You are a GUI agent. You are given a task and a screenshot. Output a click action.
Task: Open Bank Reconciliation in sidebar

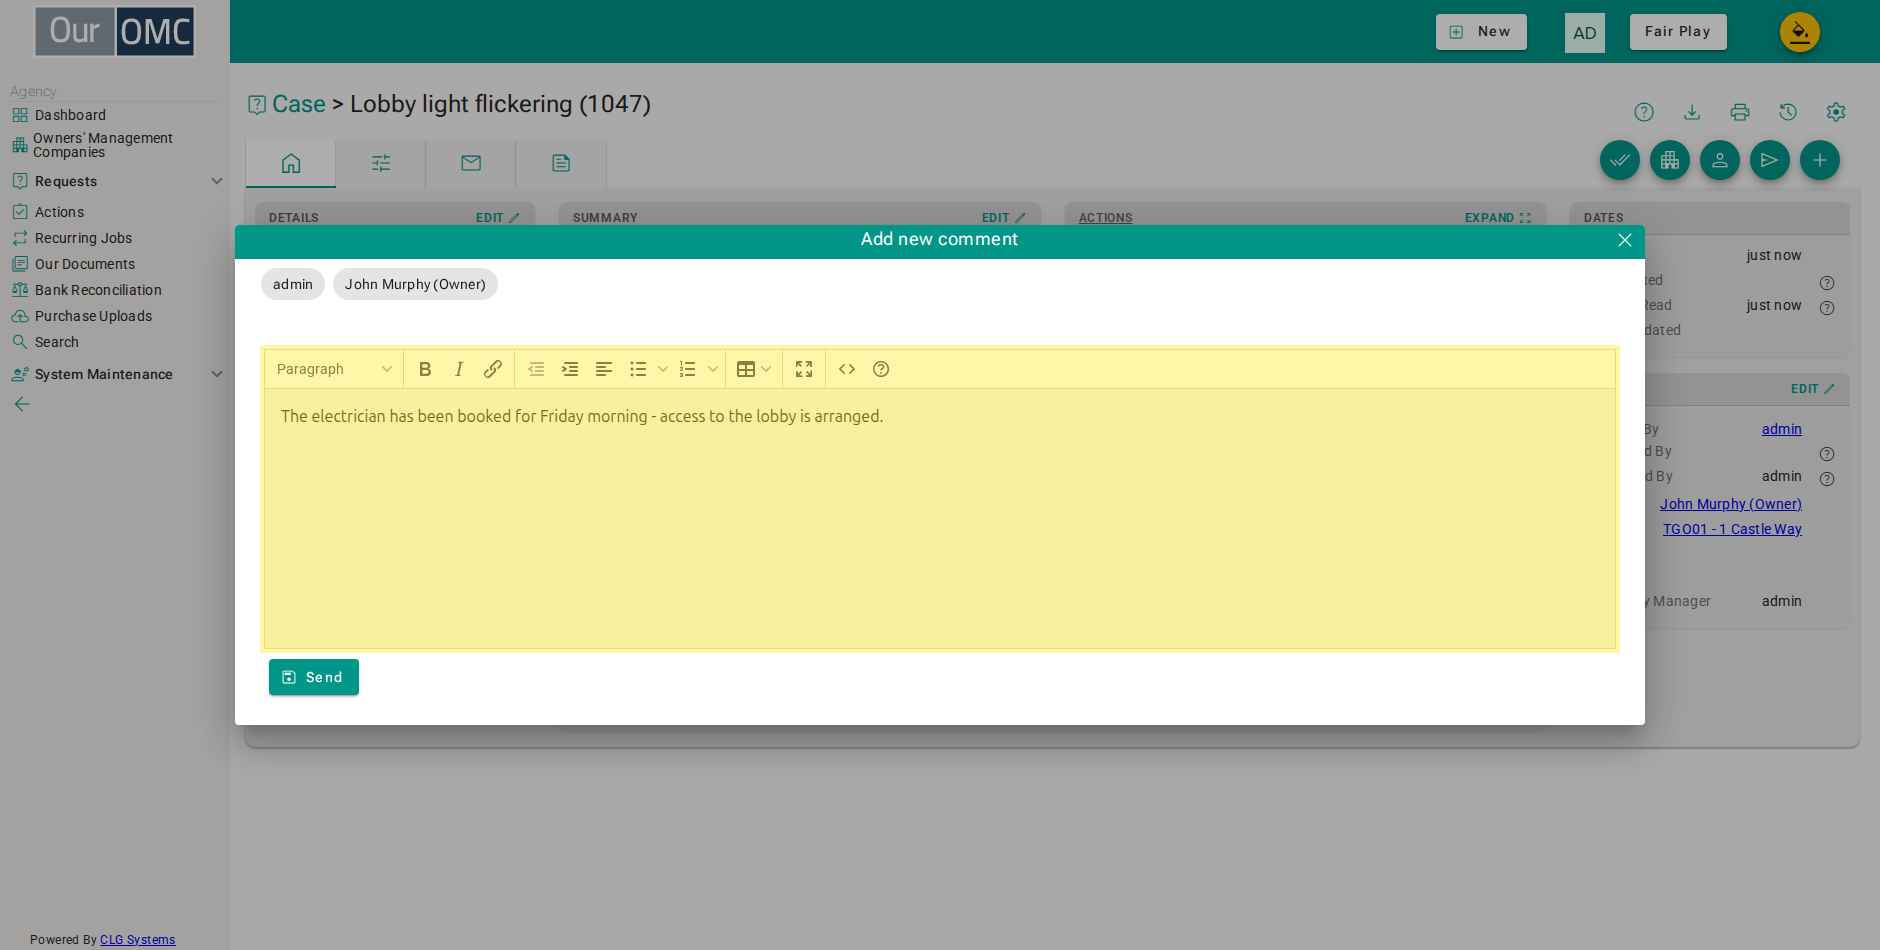[98, 290]
